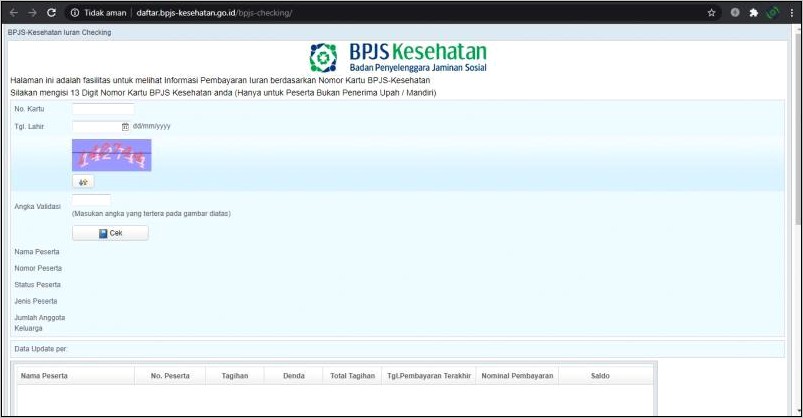
Task: Click the 'Jumlah Anggota Keluarga' label
Action: 39,323
